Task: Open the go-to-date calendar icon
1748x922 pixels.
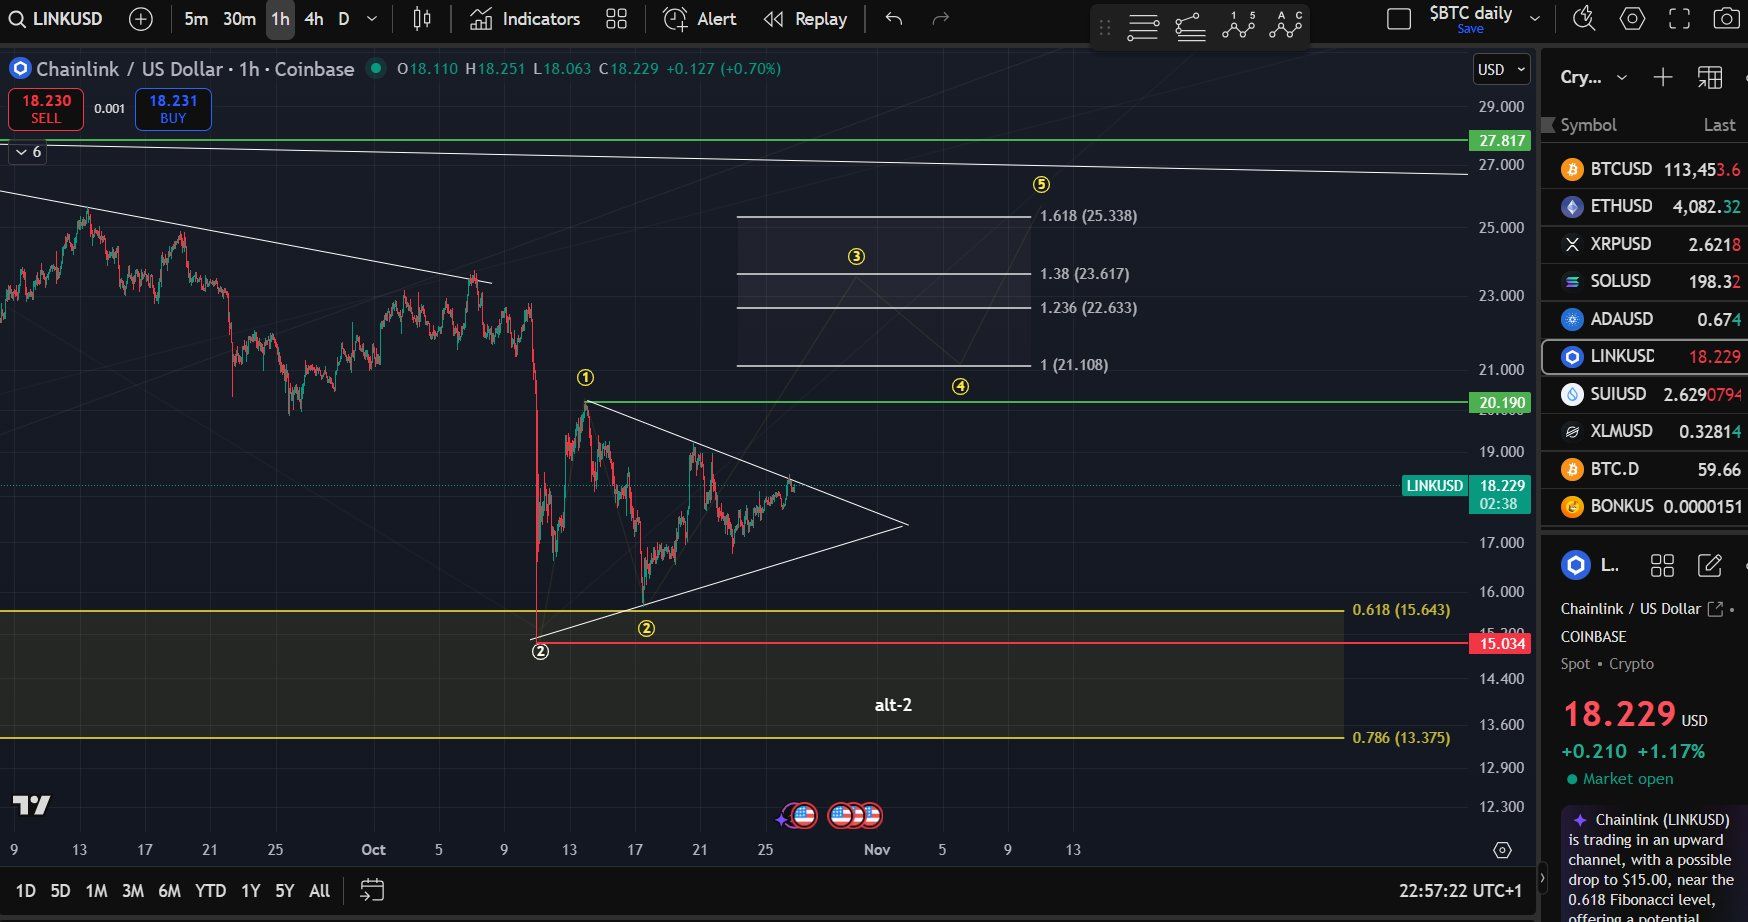Action: tap(372, 890)
